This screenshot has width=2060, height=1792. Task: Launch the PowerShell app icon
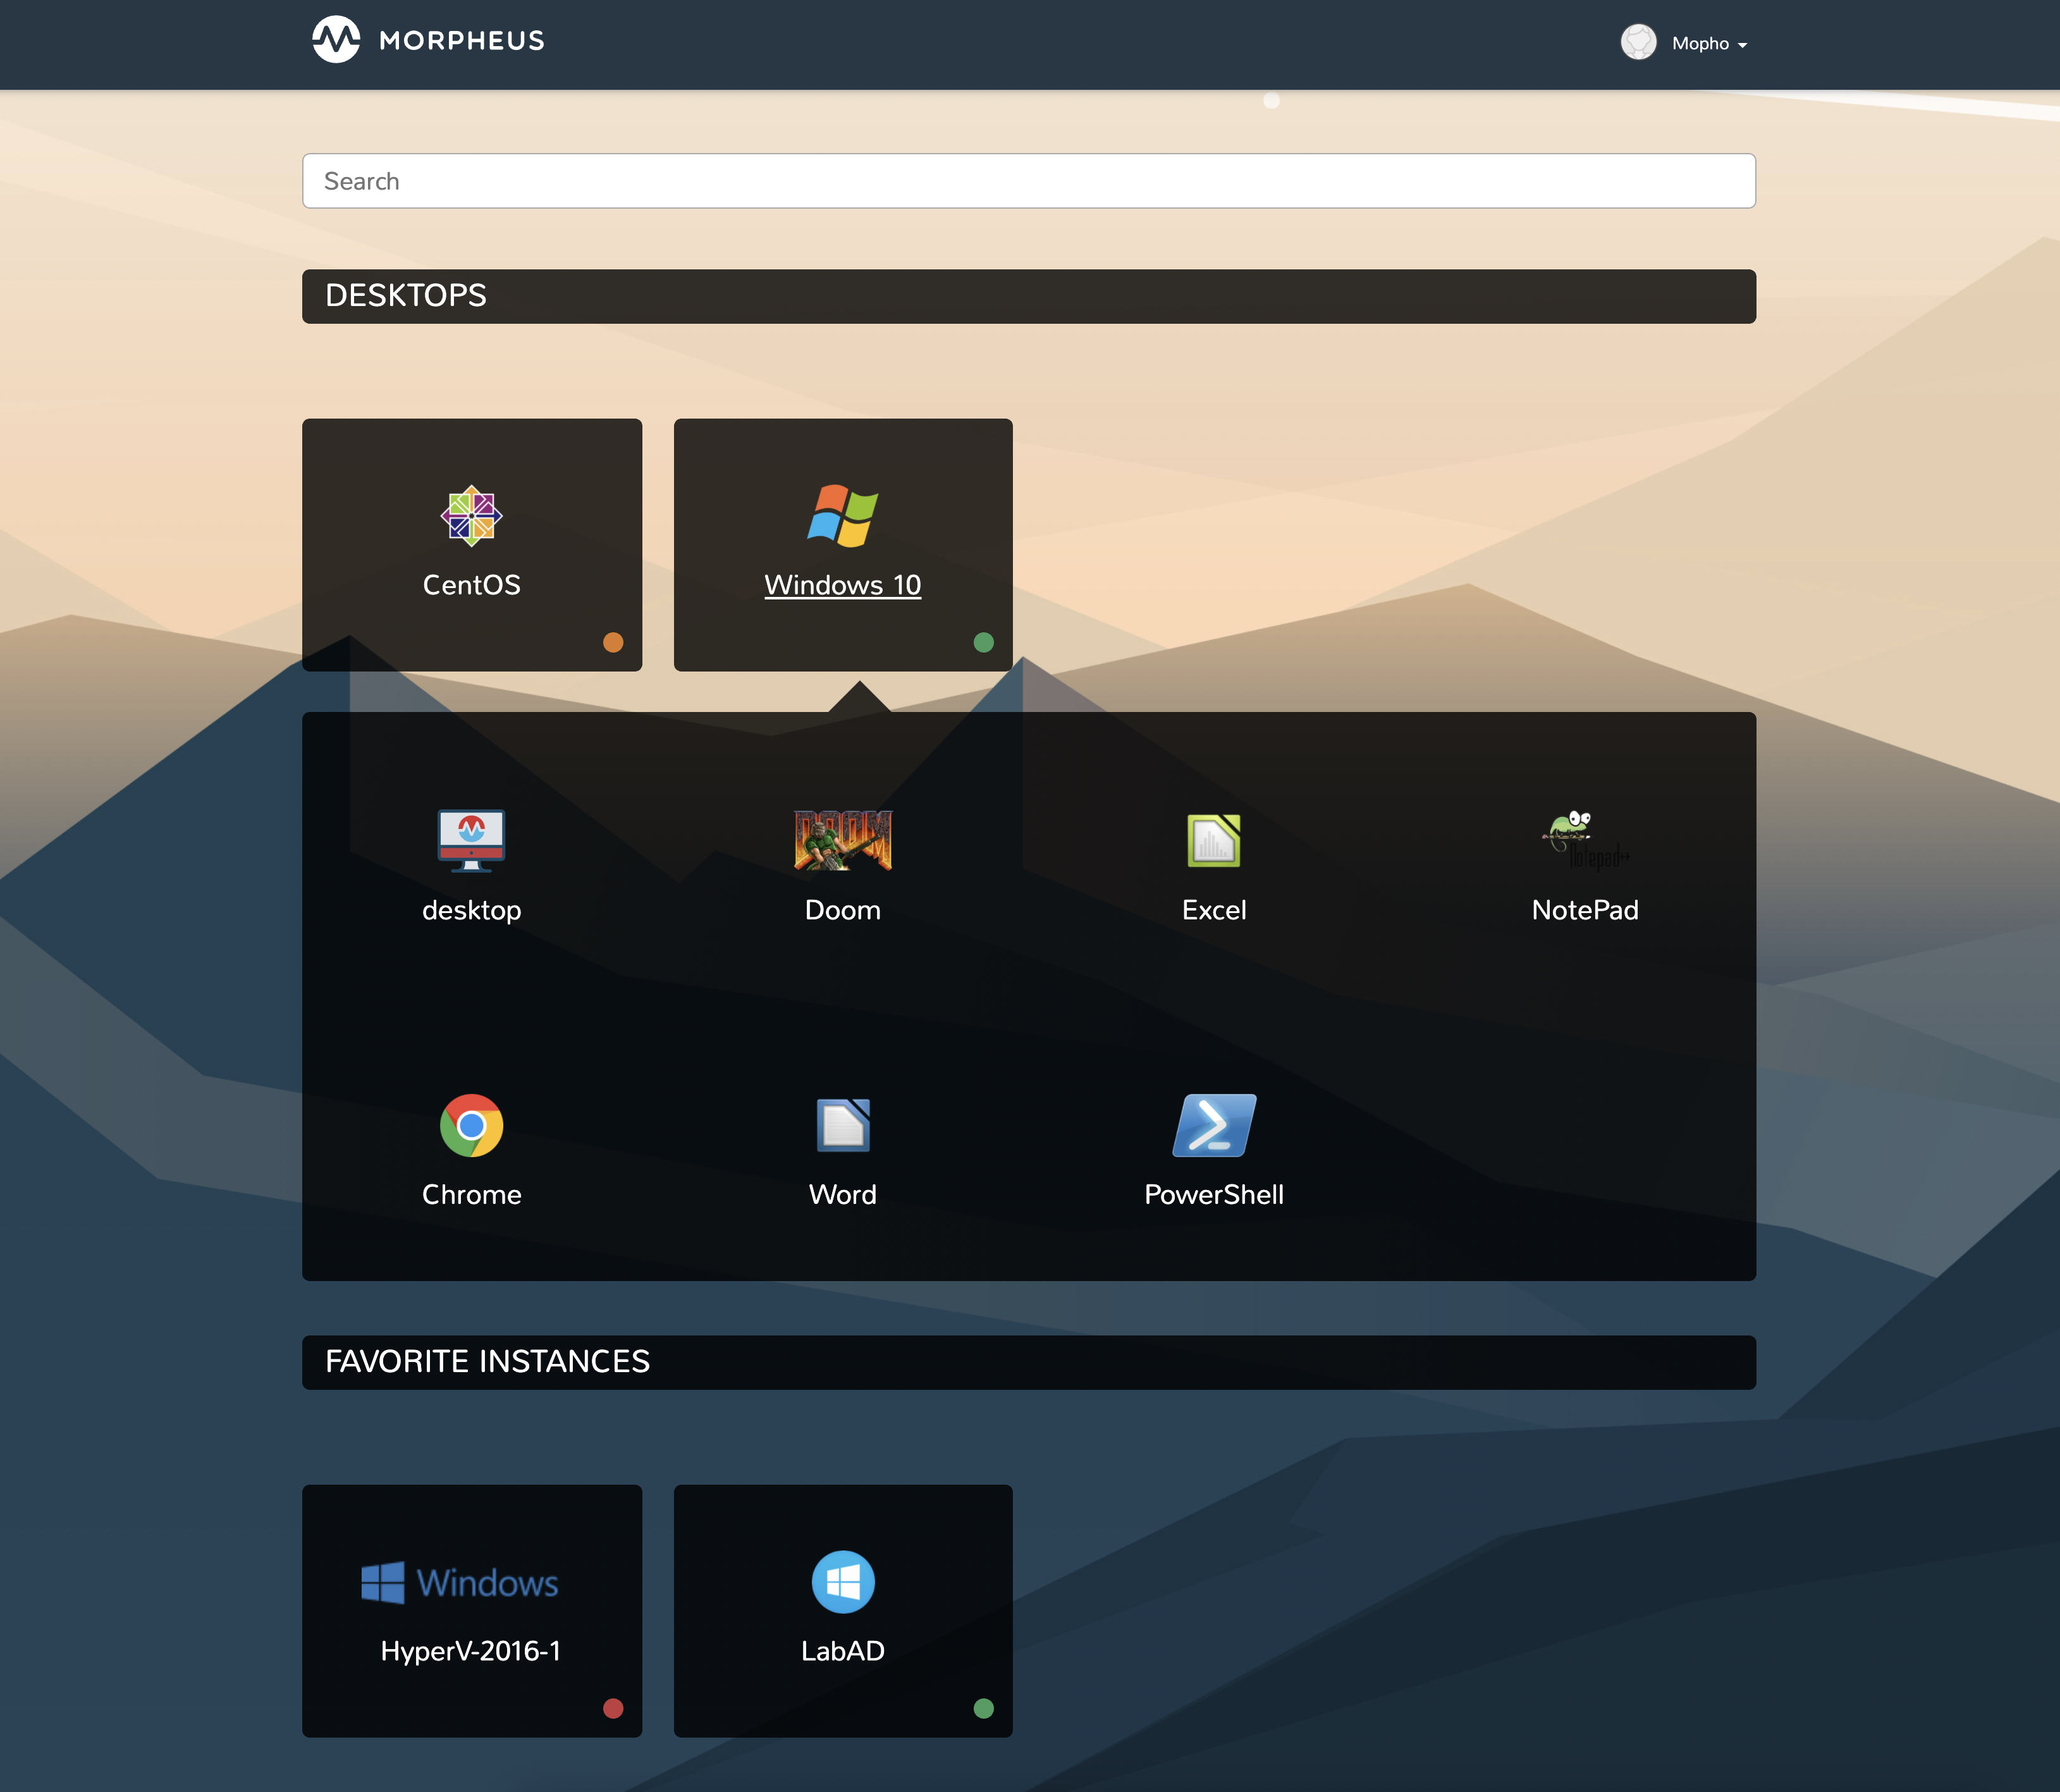[x=1213, y=1125]
